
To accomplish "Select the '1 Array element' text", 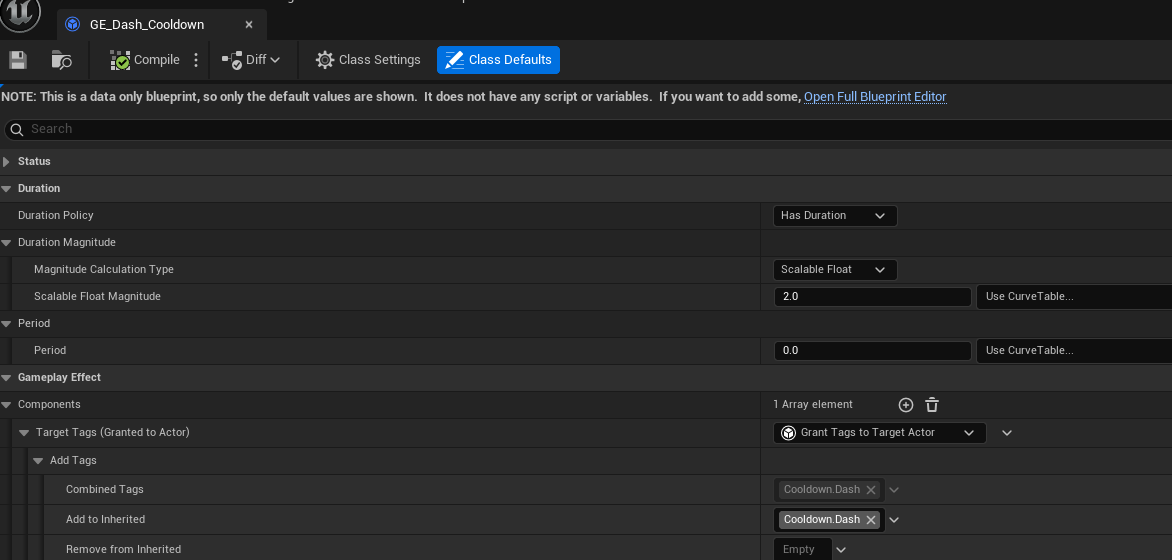I will point(813,404).
